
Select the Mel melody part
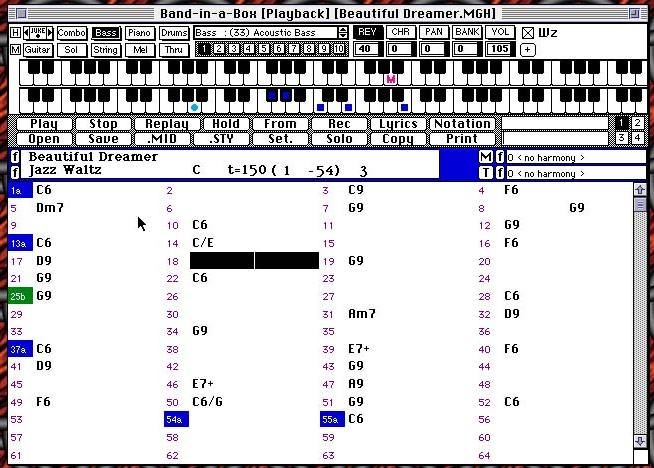[x=140, y=50]
